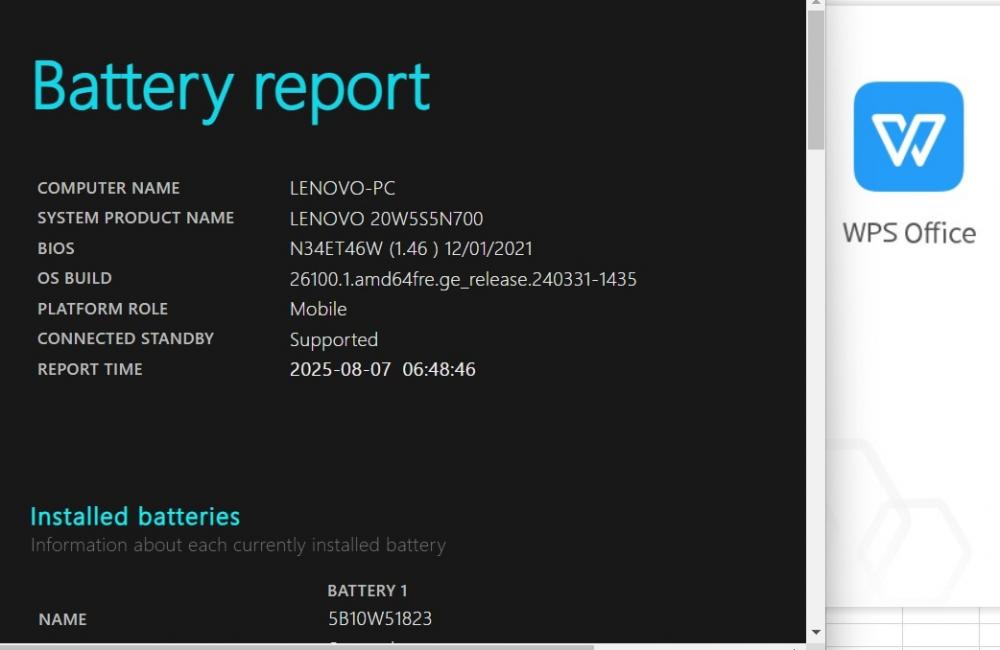Click the BIOS version N34ET46W value
This screenshot has width=1000, height=650.
pos(411,248)
